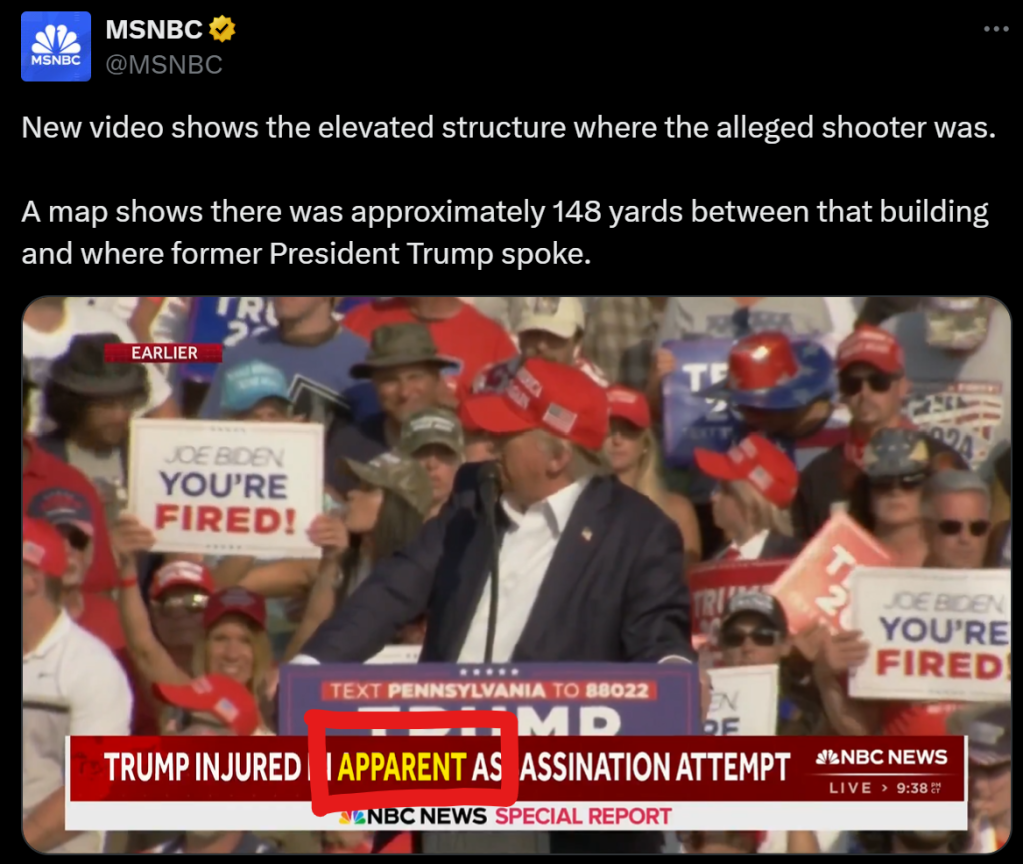Click the red EARLIER label on the video
Image resolution: width=1023 pixels, height=864 pixels.
click(163, 353)
